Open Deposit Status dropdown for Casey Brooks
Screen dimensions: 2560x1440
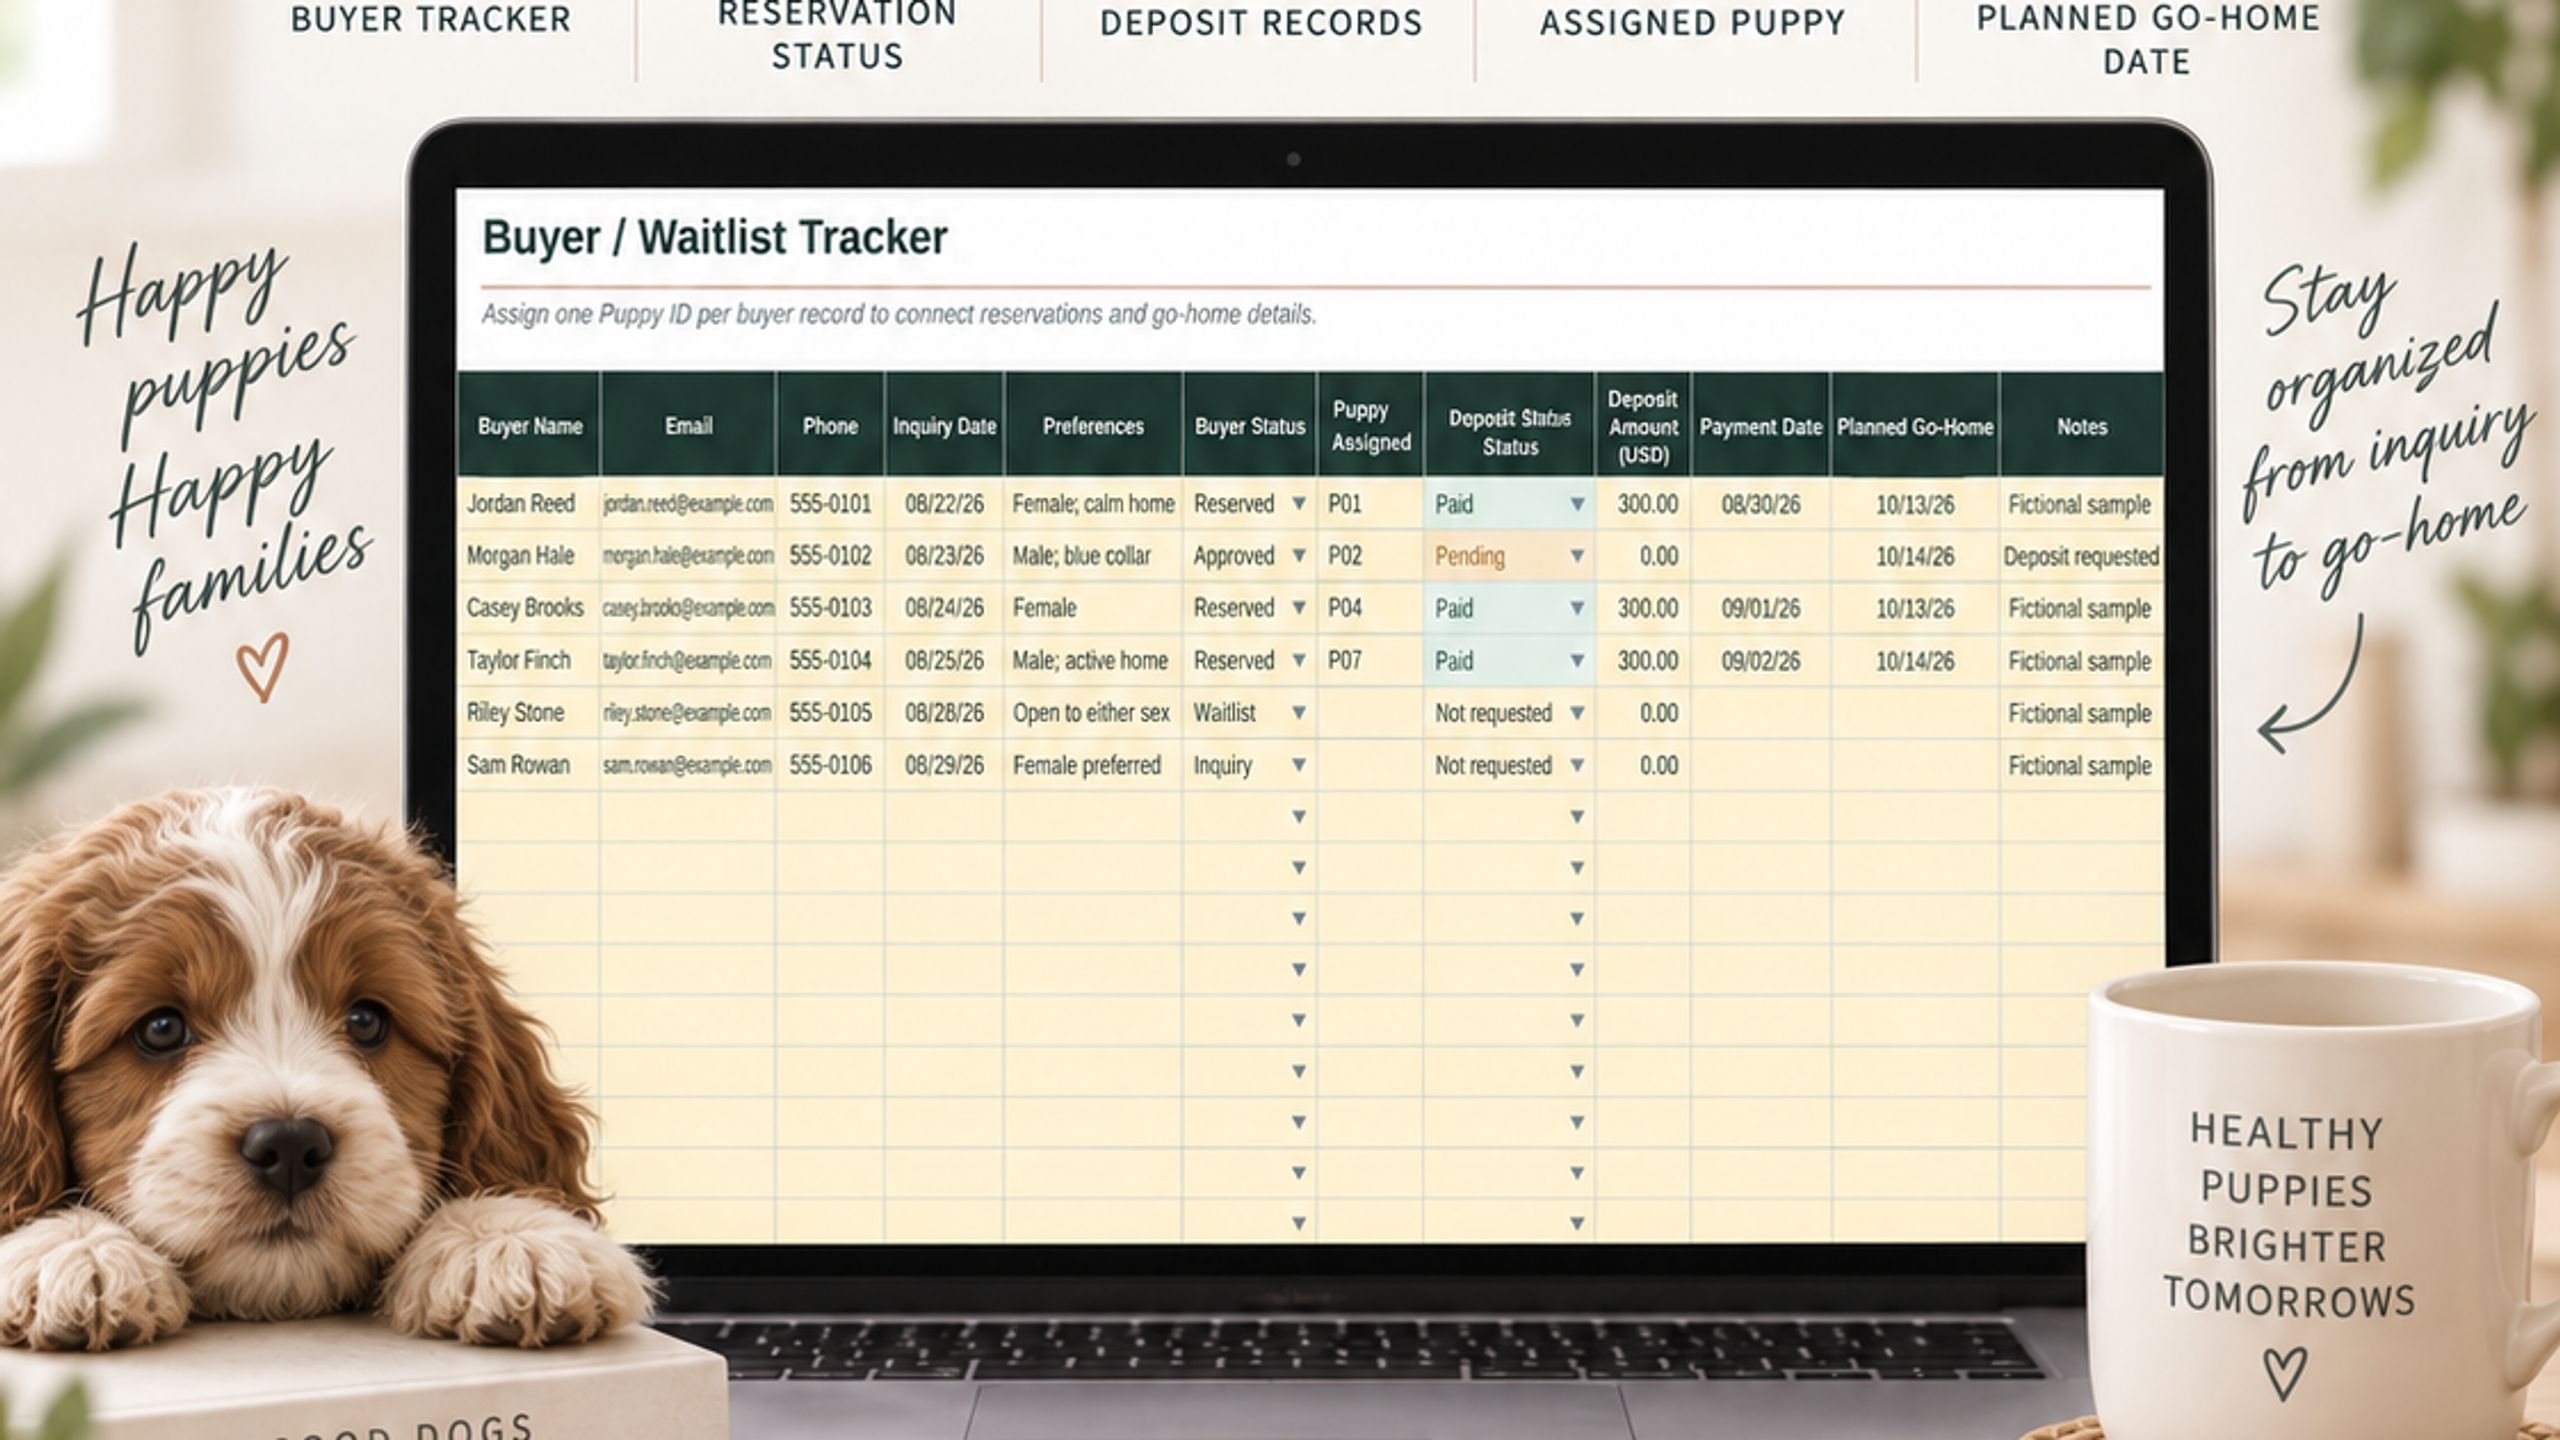click(x=1577, y=608)
